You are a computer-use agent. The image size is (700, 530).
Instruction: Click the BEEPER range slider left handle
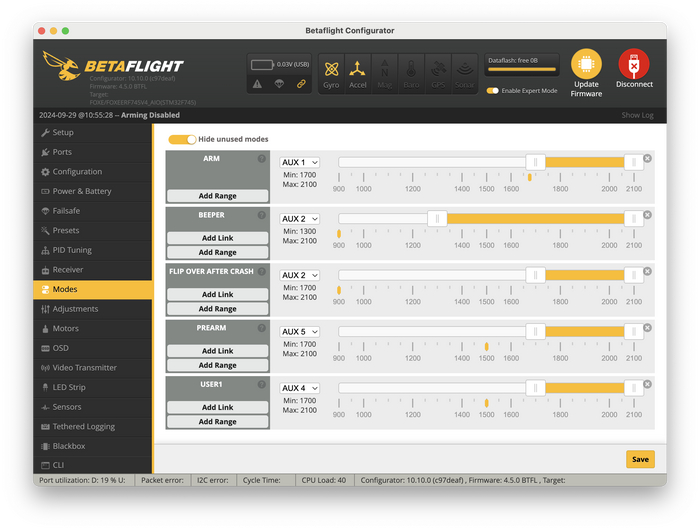(436, 218)
